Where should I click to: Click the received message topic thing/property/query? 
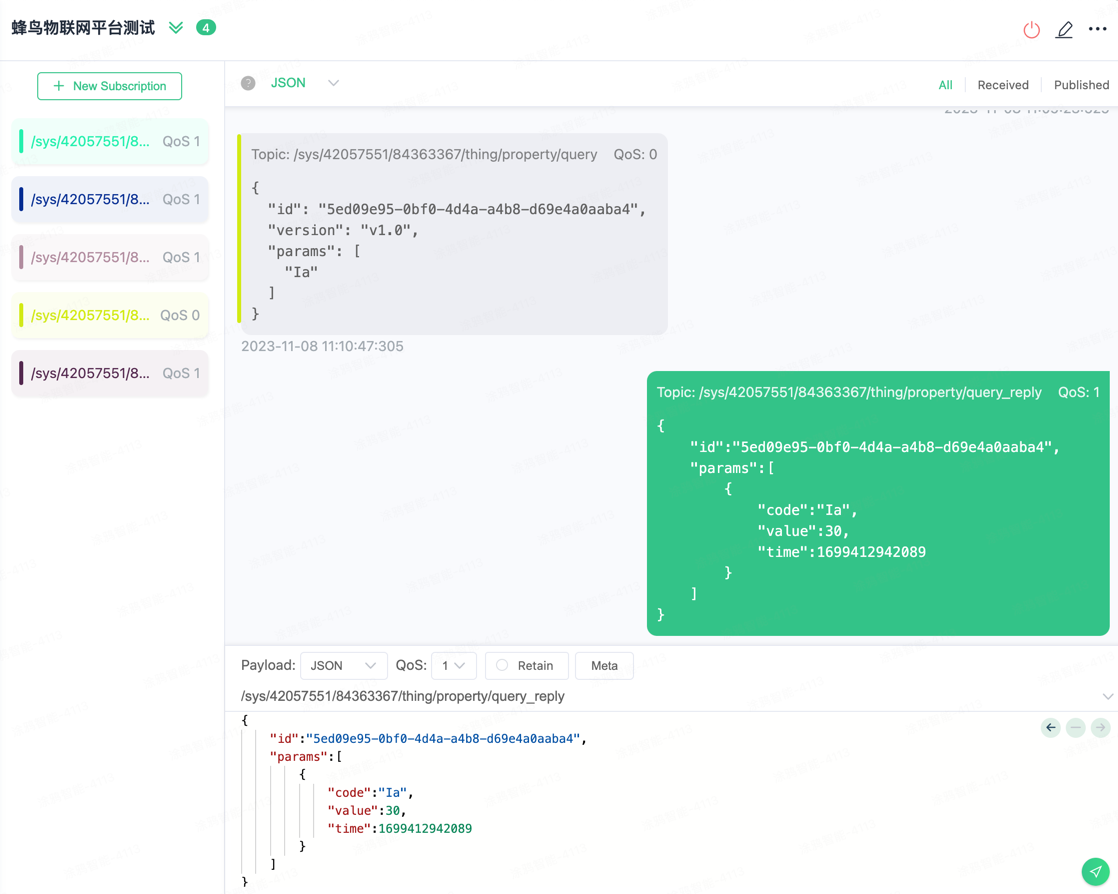424,155
